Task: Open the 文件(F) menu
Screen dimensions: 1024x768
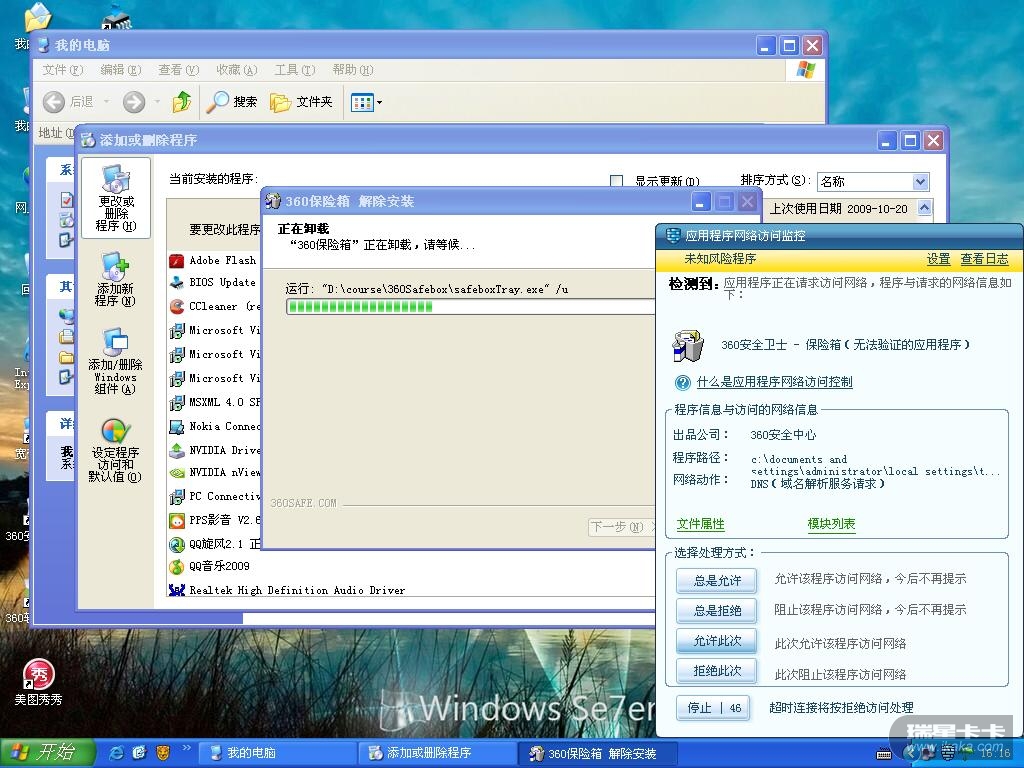Action: (x=63, y=70)
